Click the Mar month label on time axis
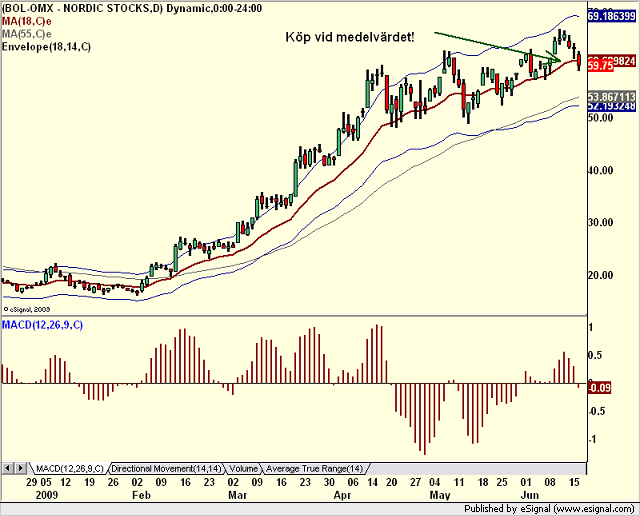640x516 pixels. click(x=238, y=495)
